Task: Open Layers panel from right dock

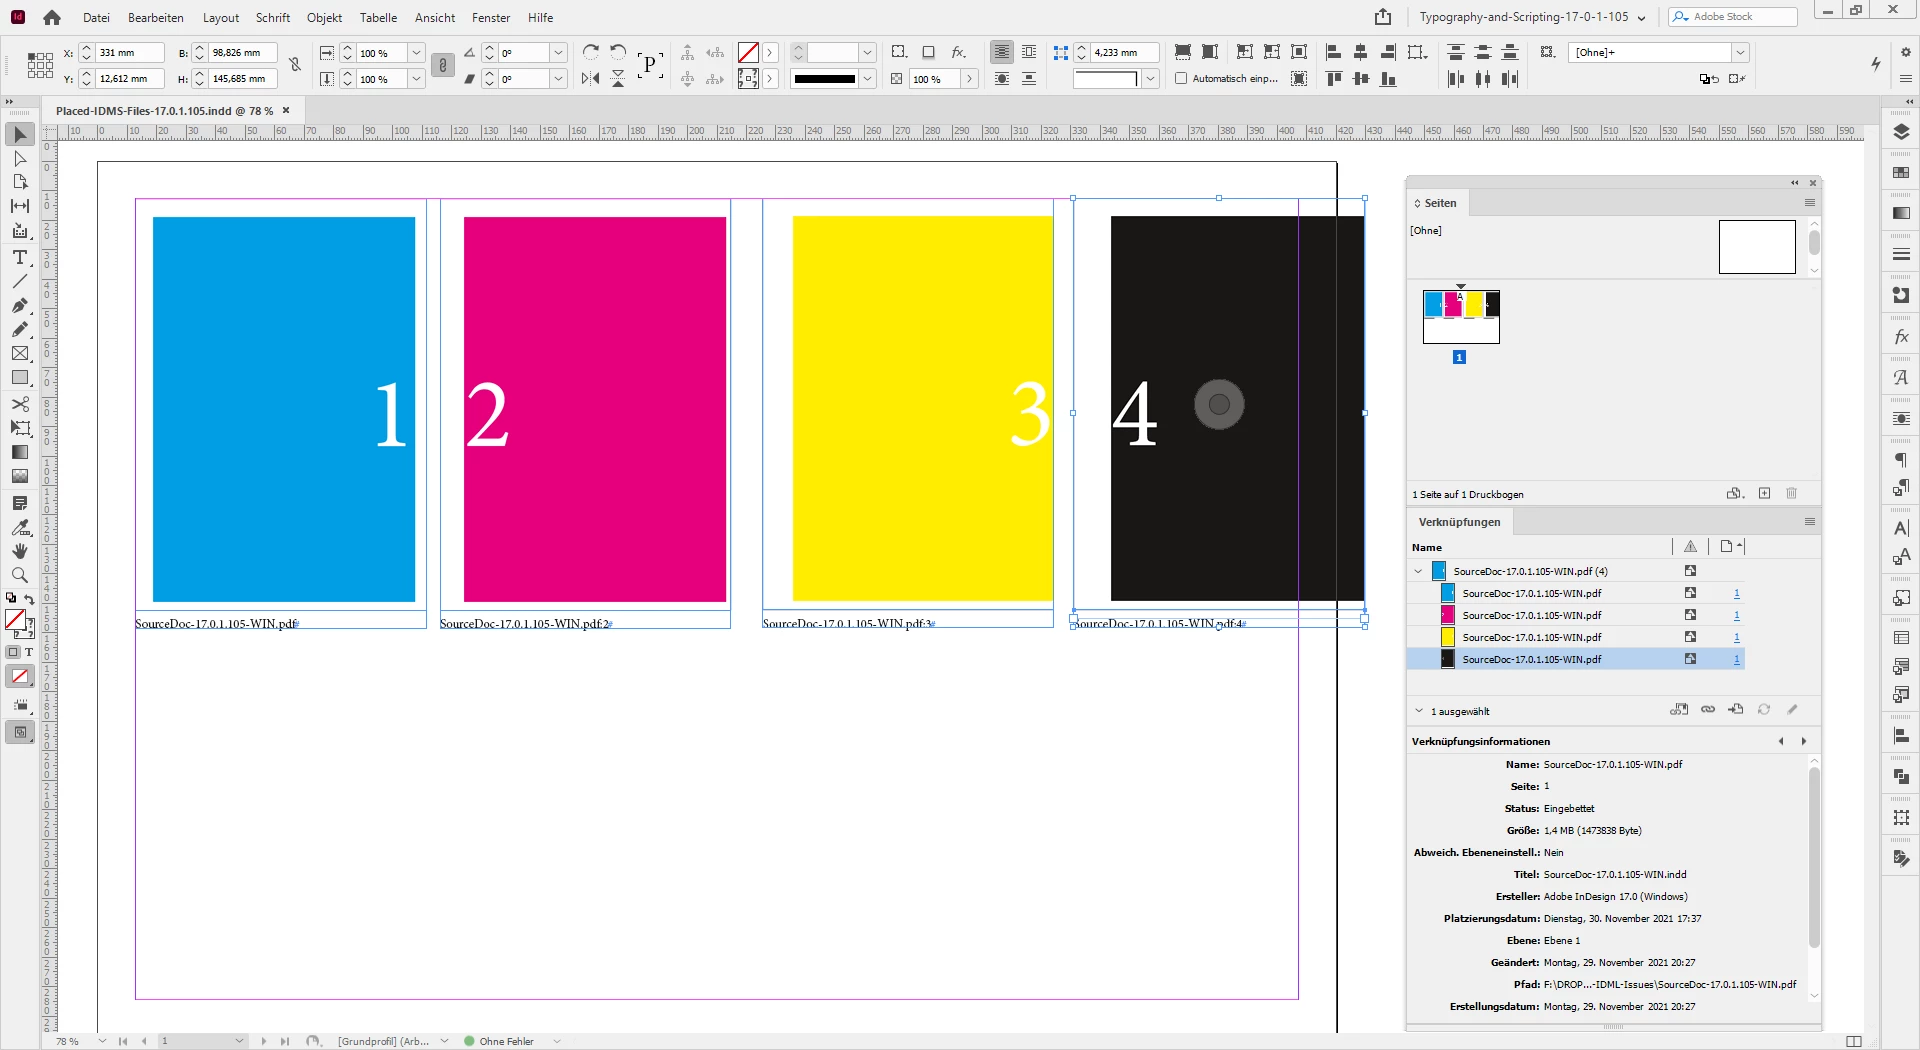Action: pos(1901,132)
